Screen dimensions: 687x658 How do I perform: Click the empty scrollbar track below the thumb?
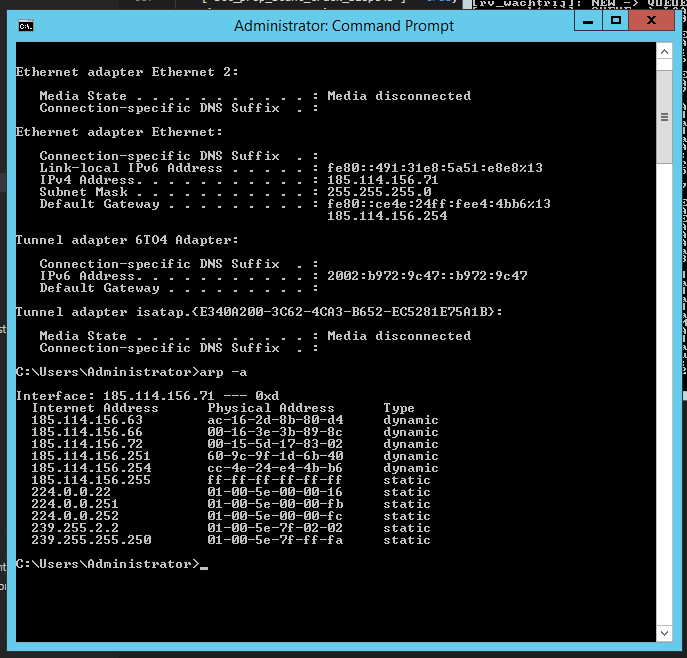pos(664,400)
